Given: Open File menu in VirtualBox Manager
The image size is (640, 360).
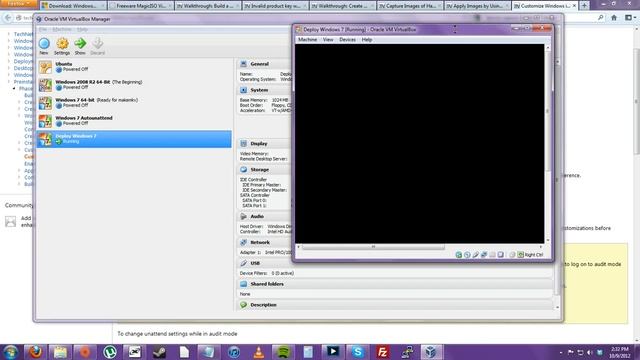Looking at the screenshot, I should coord(43,29).
